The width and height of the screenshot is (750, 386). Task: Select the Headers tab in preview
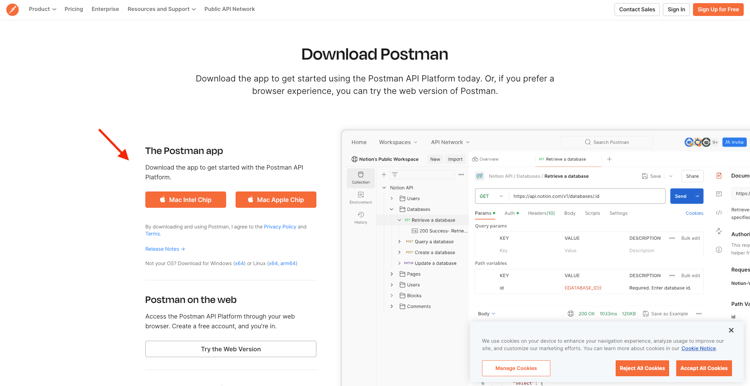click(x=541, y=213)
